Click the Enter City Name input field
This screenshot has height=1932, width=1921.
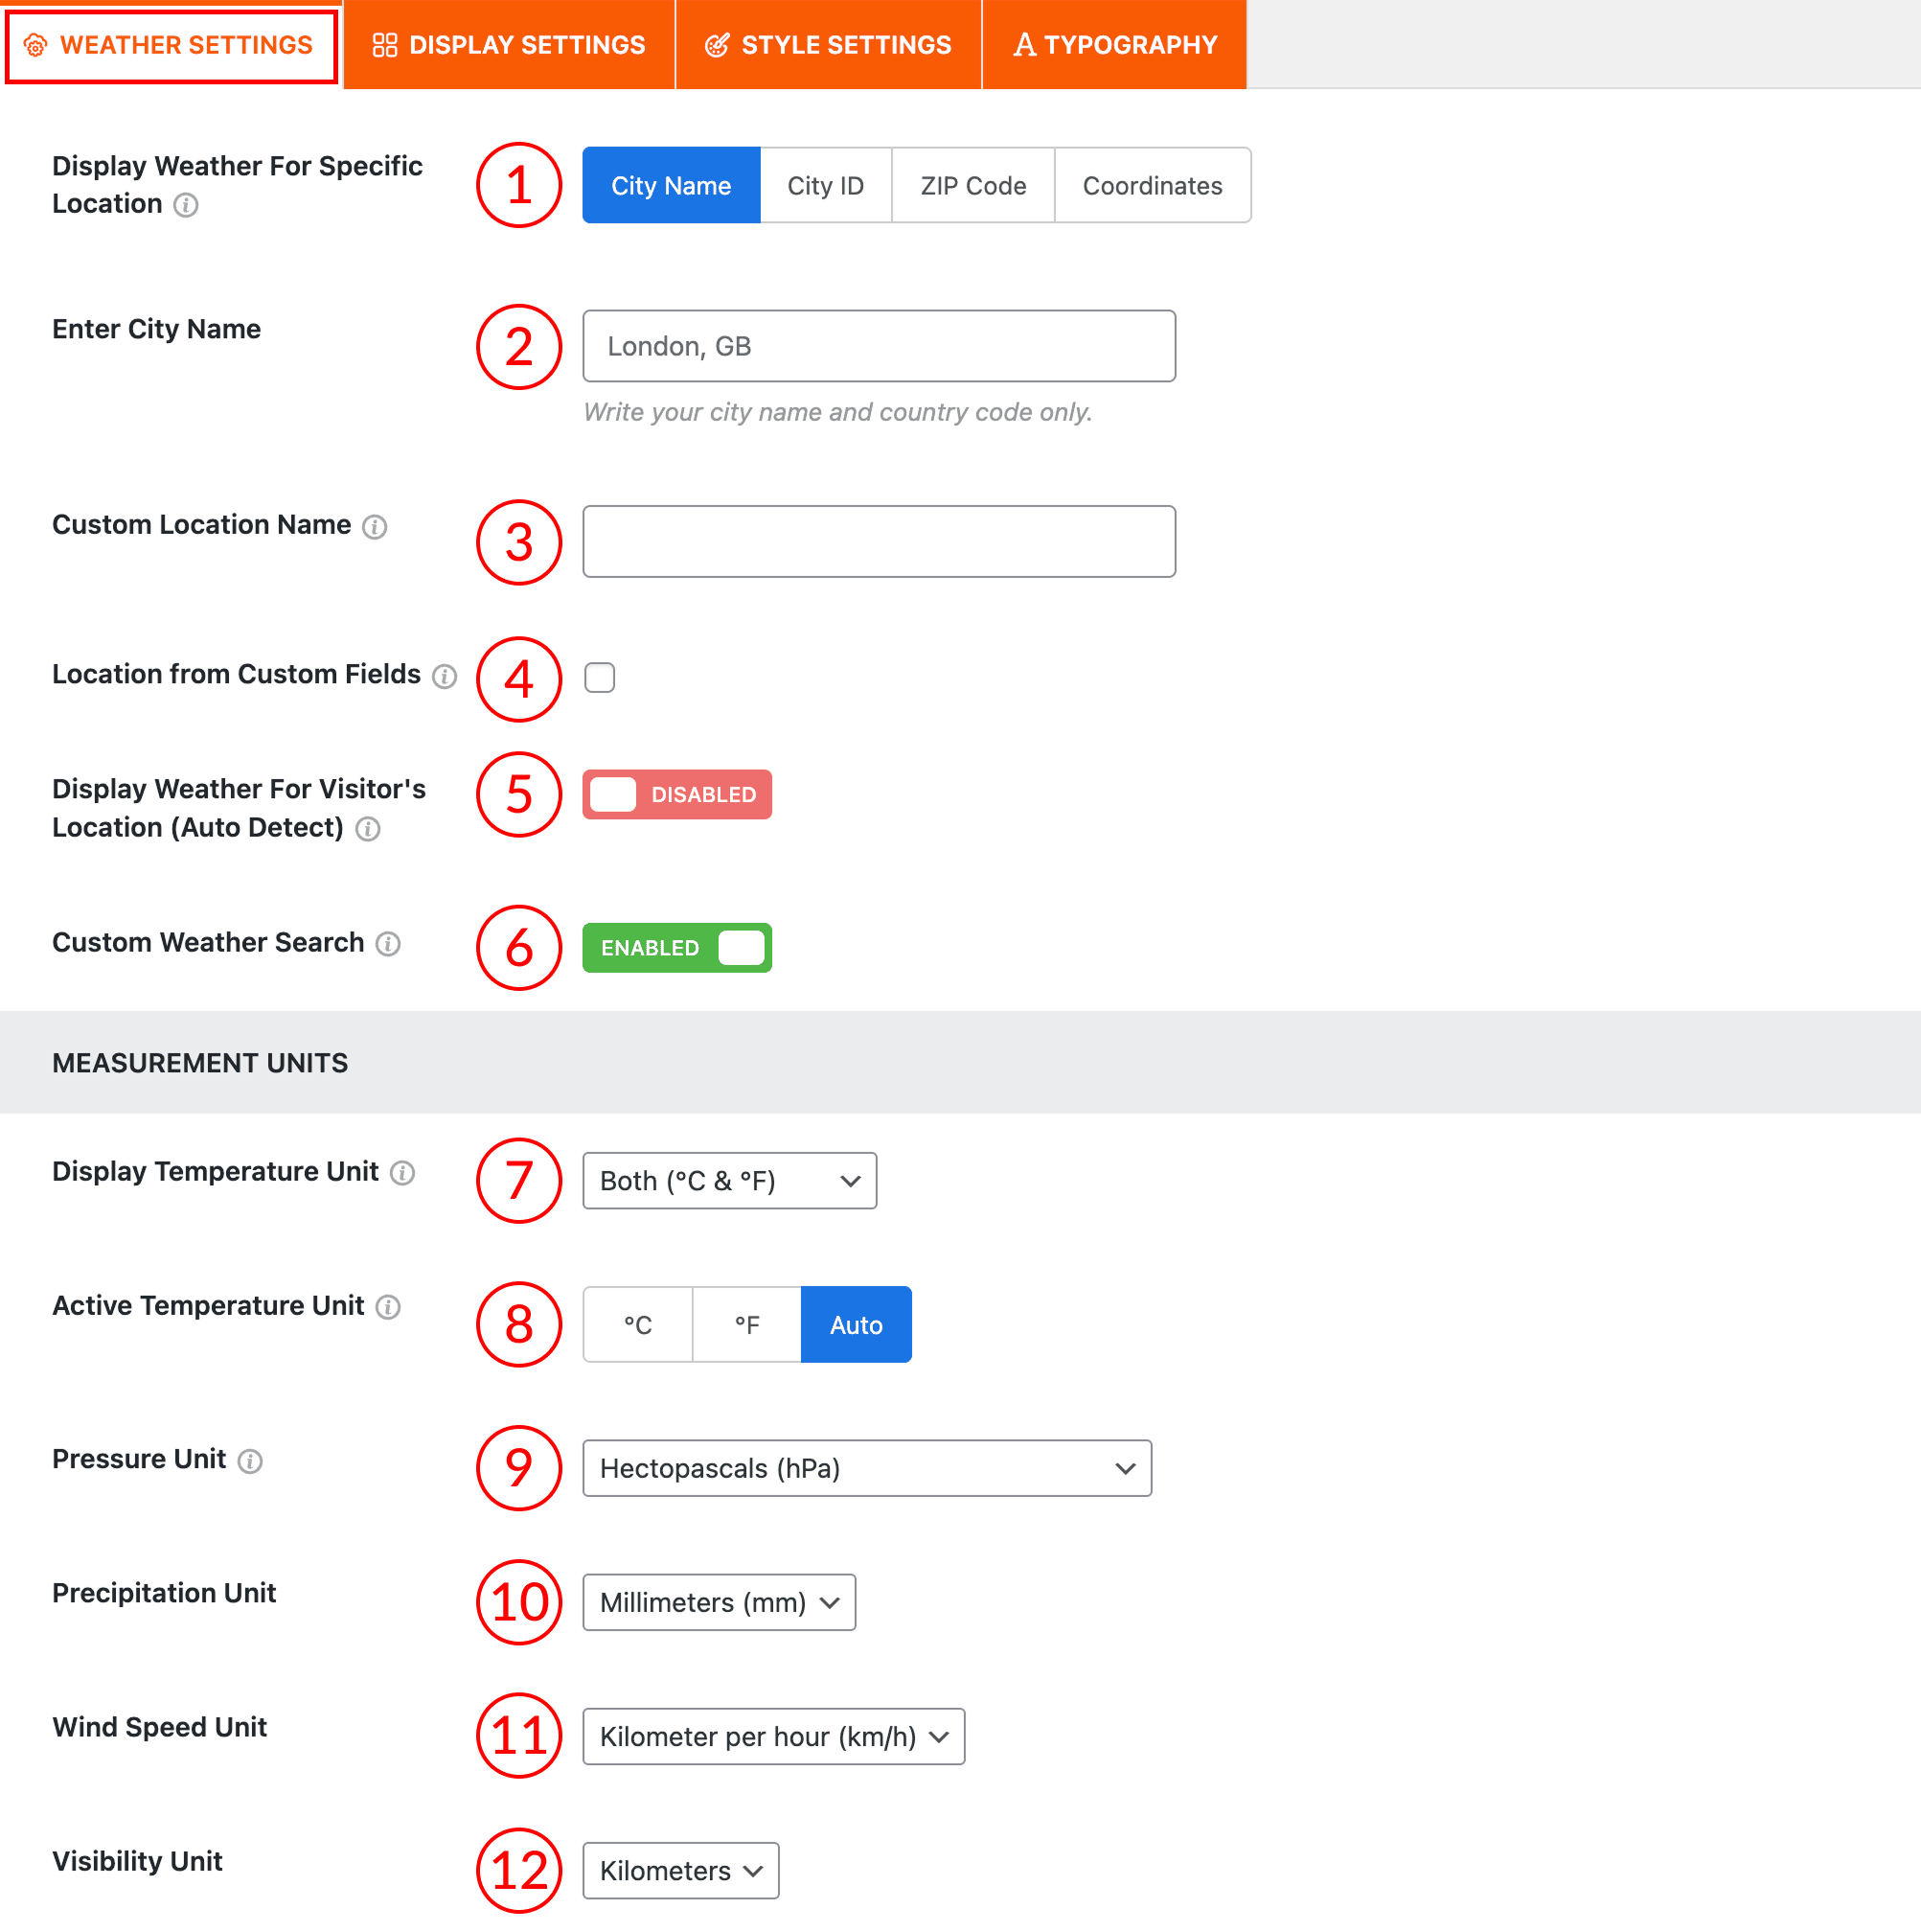coord(878,346)
